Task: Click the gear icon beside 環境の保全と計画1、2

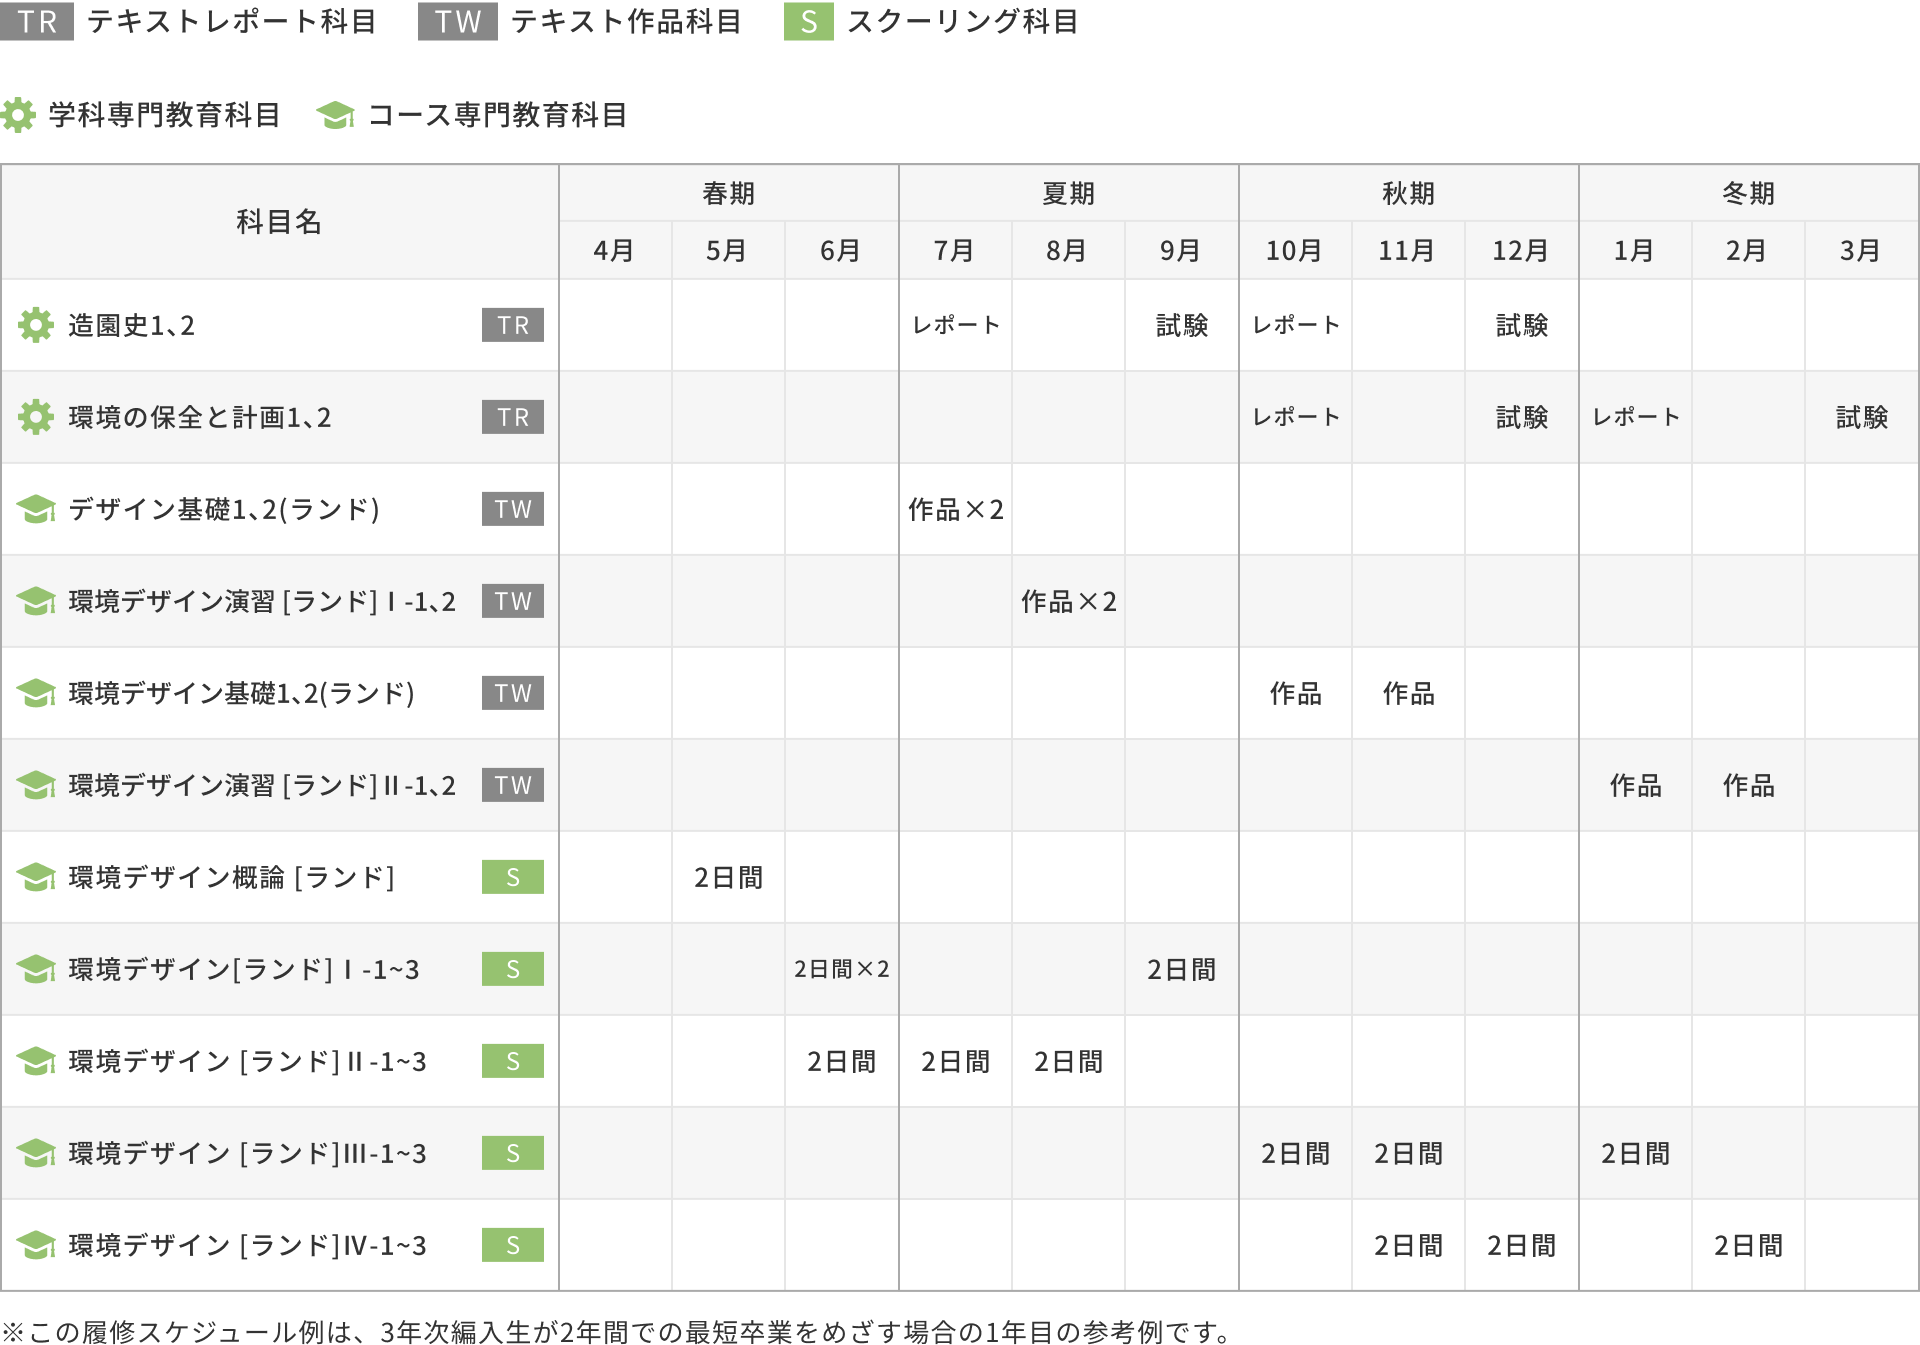Action: click(x=36, y=417)
